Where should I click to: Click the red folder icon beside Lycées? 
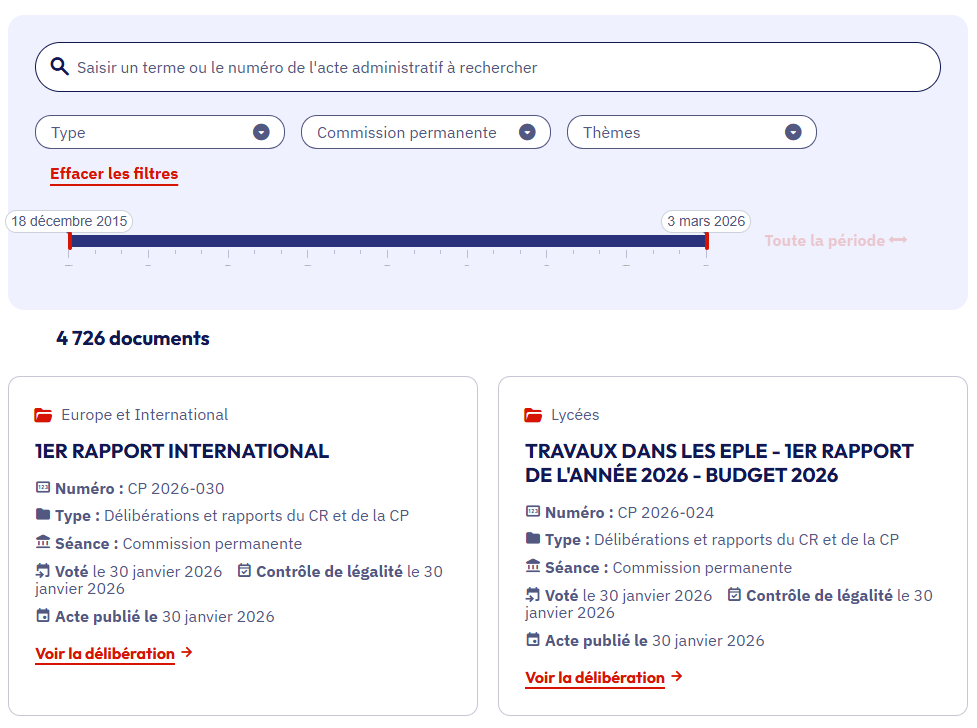click(x=533, y=415)
